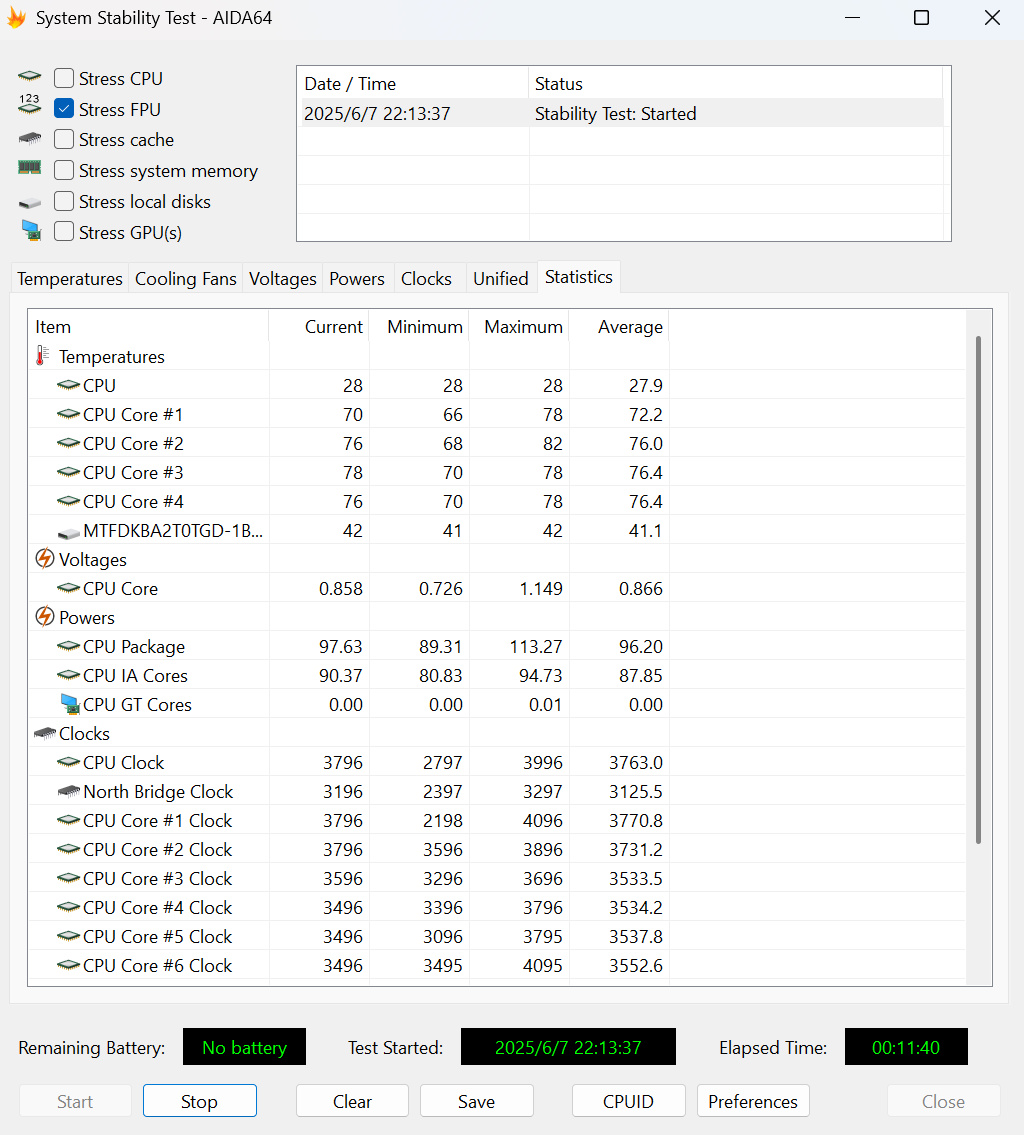This screenshot has width=1024, height=1135.
Task: Open the CPUID panel
Action: point(628,1101)
